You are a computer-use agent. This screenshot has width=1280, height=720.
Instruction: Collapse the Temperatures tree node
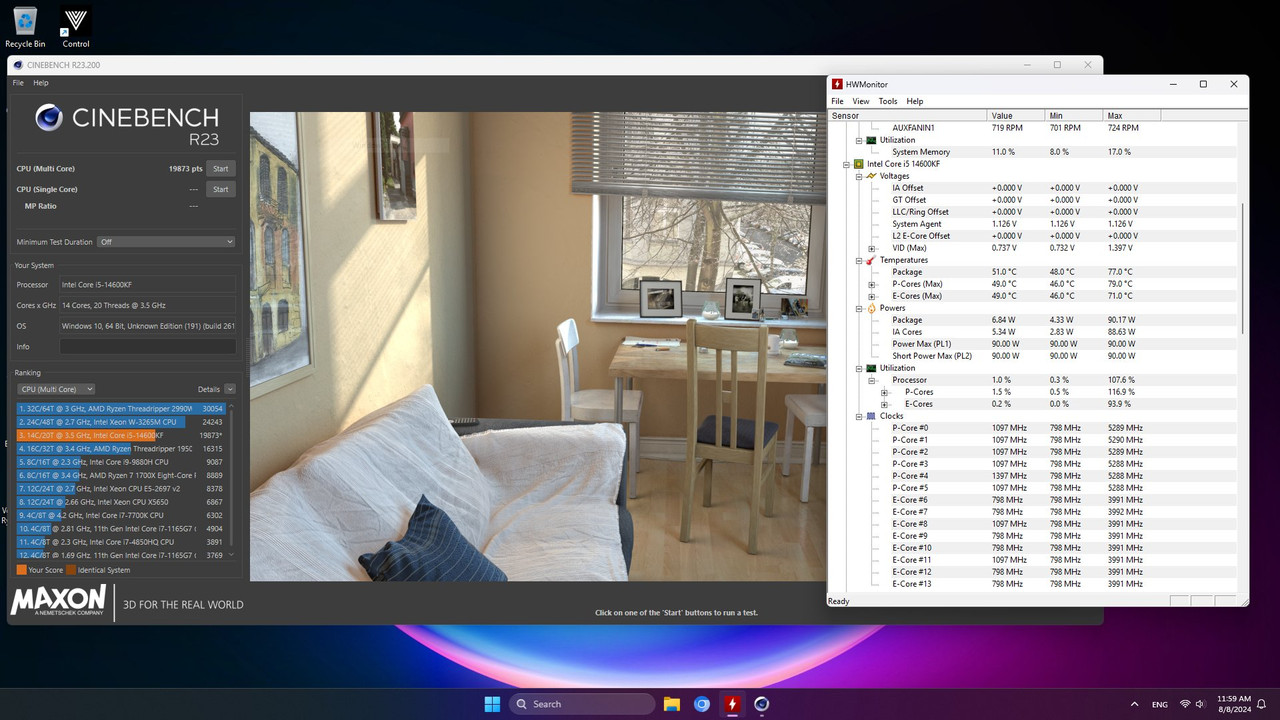(859, 260)
